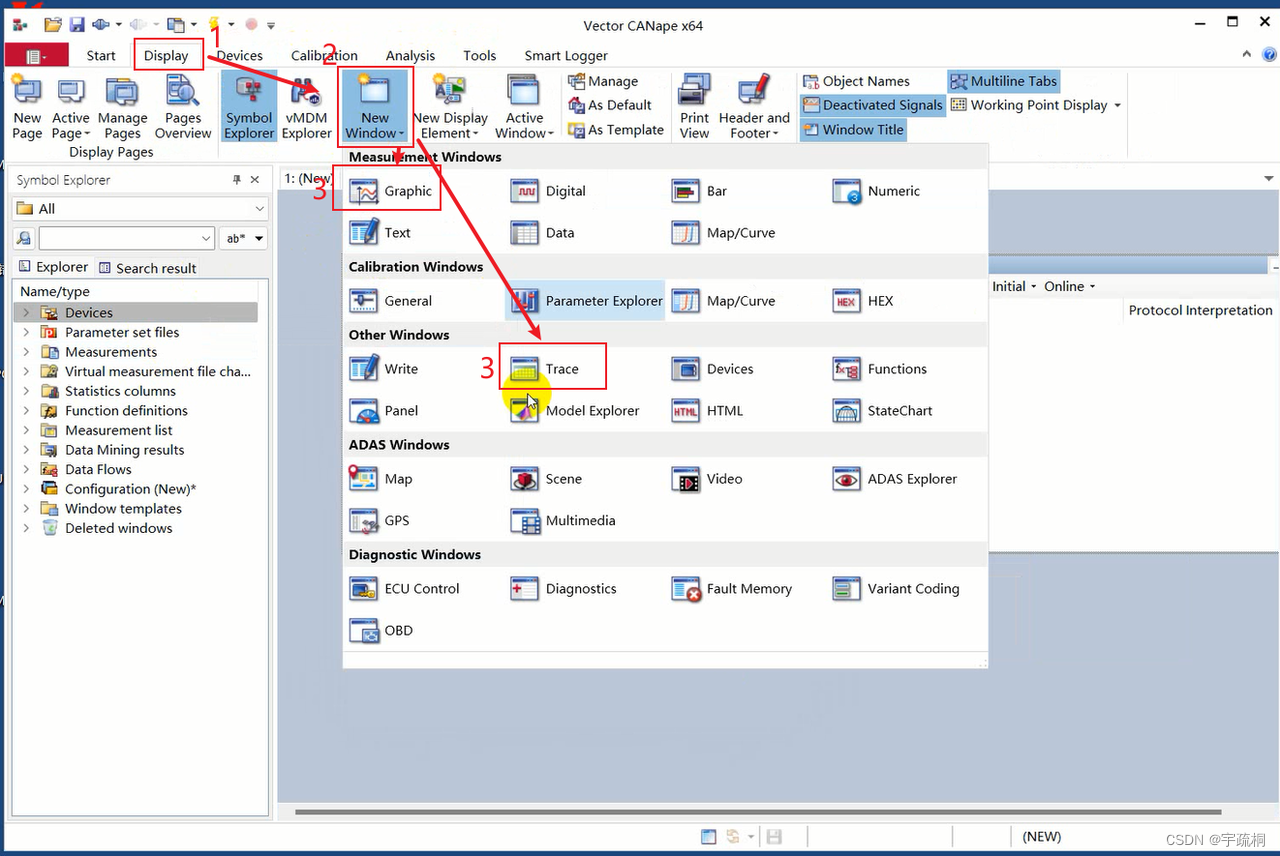
Task: Click the New Page button
Action: tap(27, 106)
